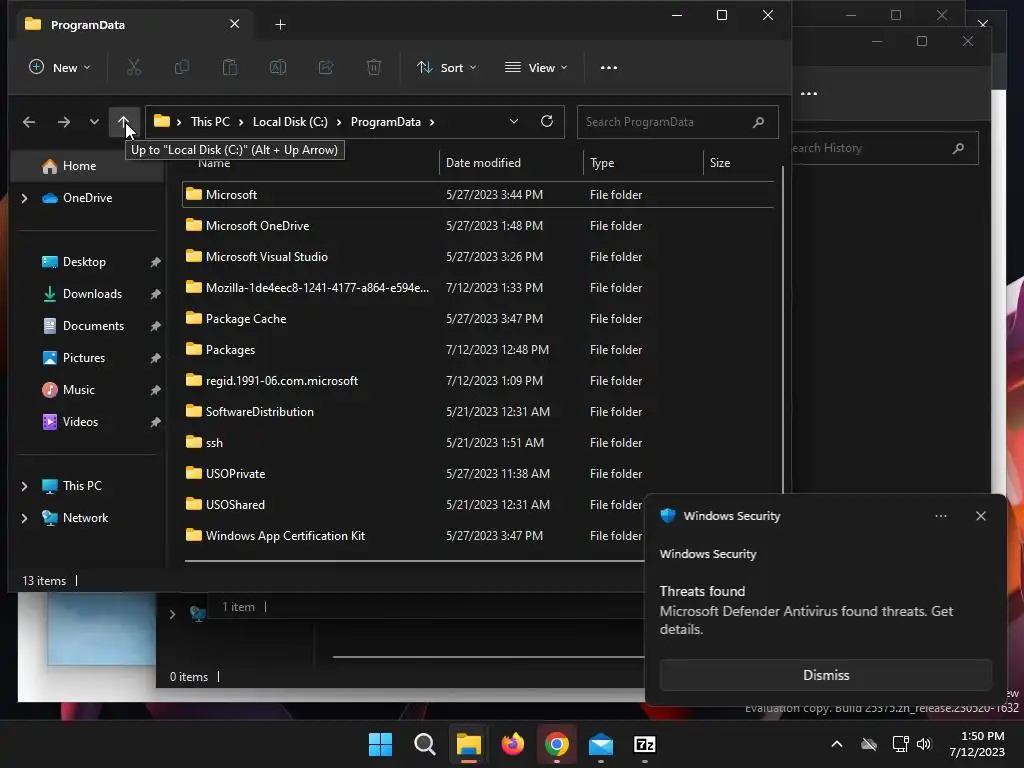Screen dimensions: 1024x768
Task: Expand chevron after ProgramData in breadcrumb
Action: click(432, 122)
